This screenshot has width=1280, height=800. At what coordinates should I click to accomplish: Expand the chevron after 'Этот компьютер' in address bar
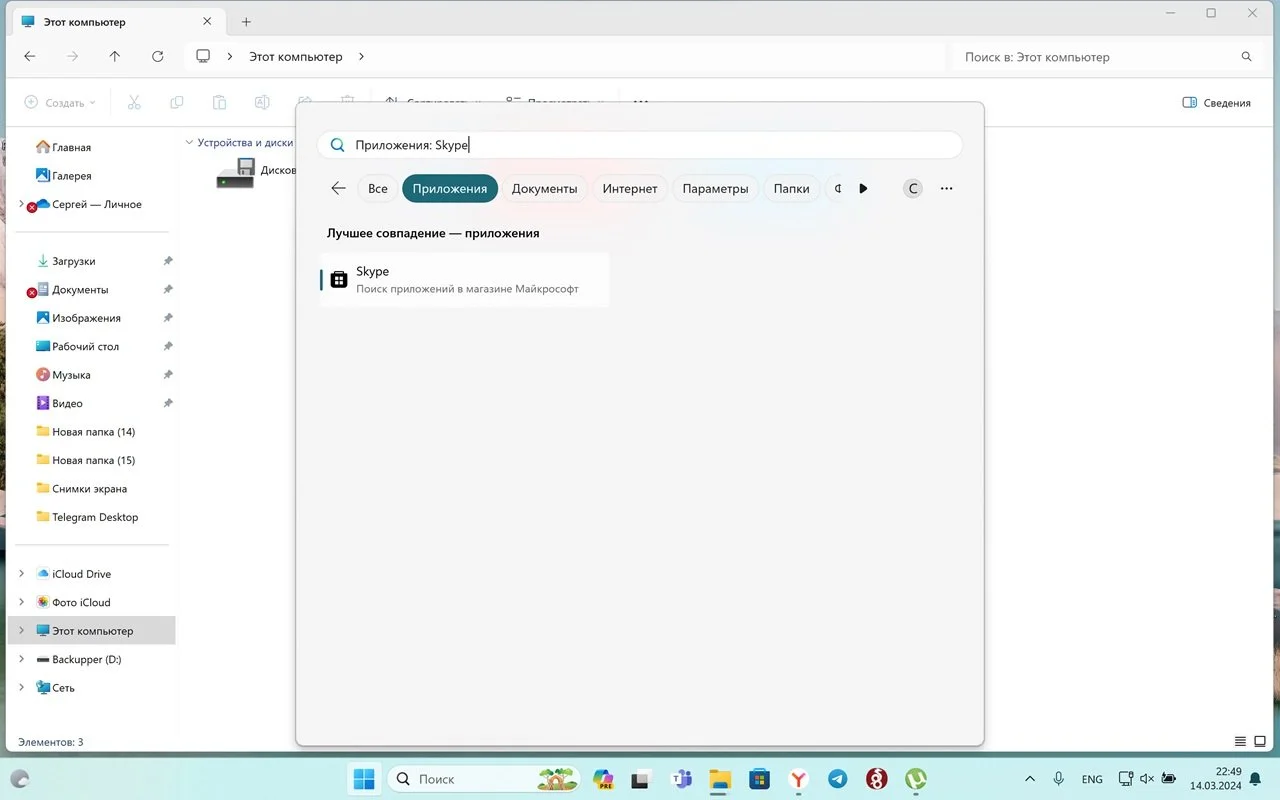pos(361,57)
